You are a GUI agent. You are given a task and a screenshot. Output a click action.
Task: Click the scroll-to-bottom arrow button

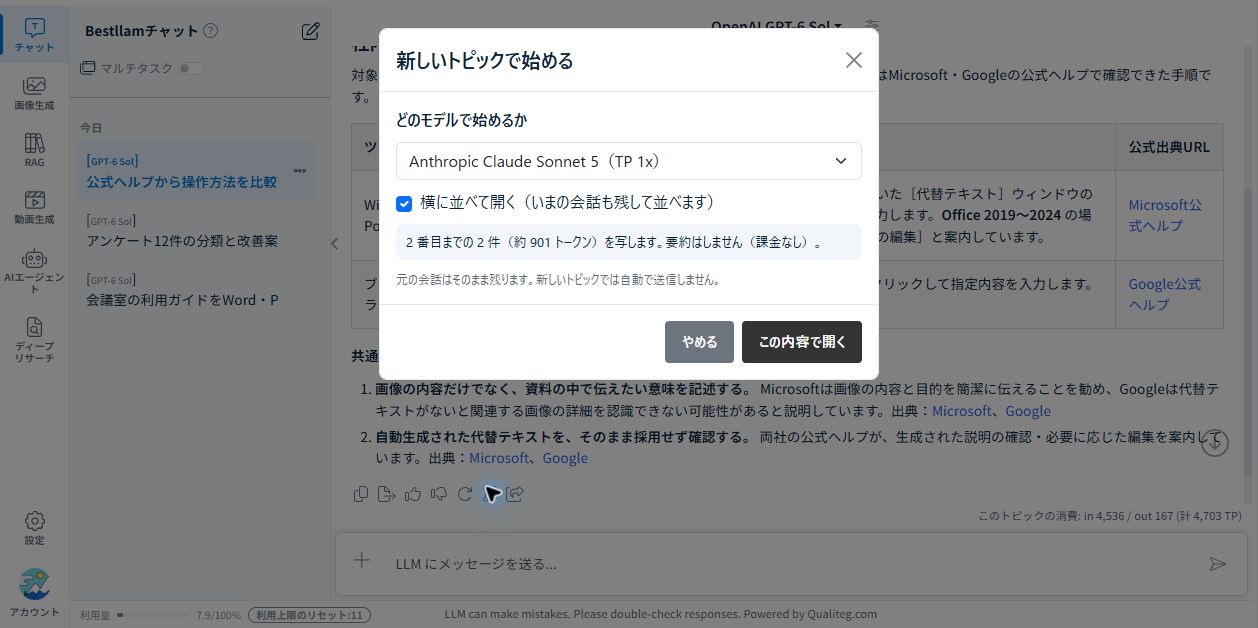tap(1215, 443)
